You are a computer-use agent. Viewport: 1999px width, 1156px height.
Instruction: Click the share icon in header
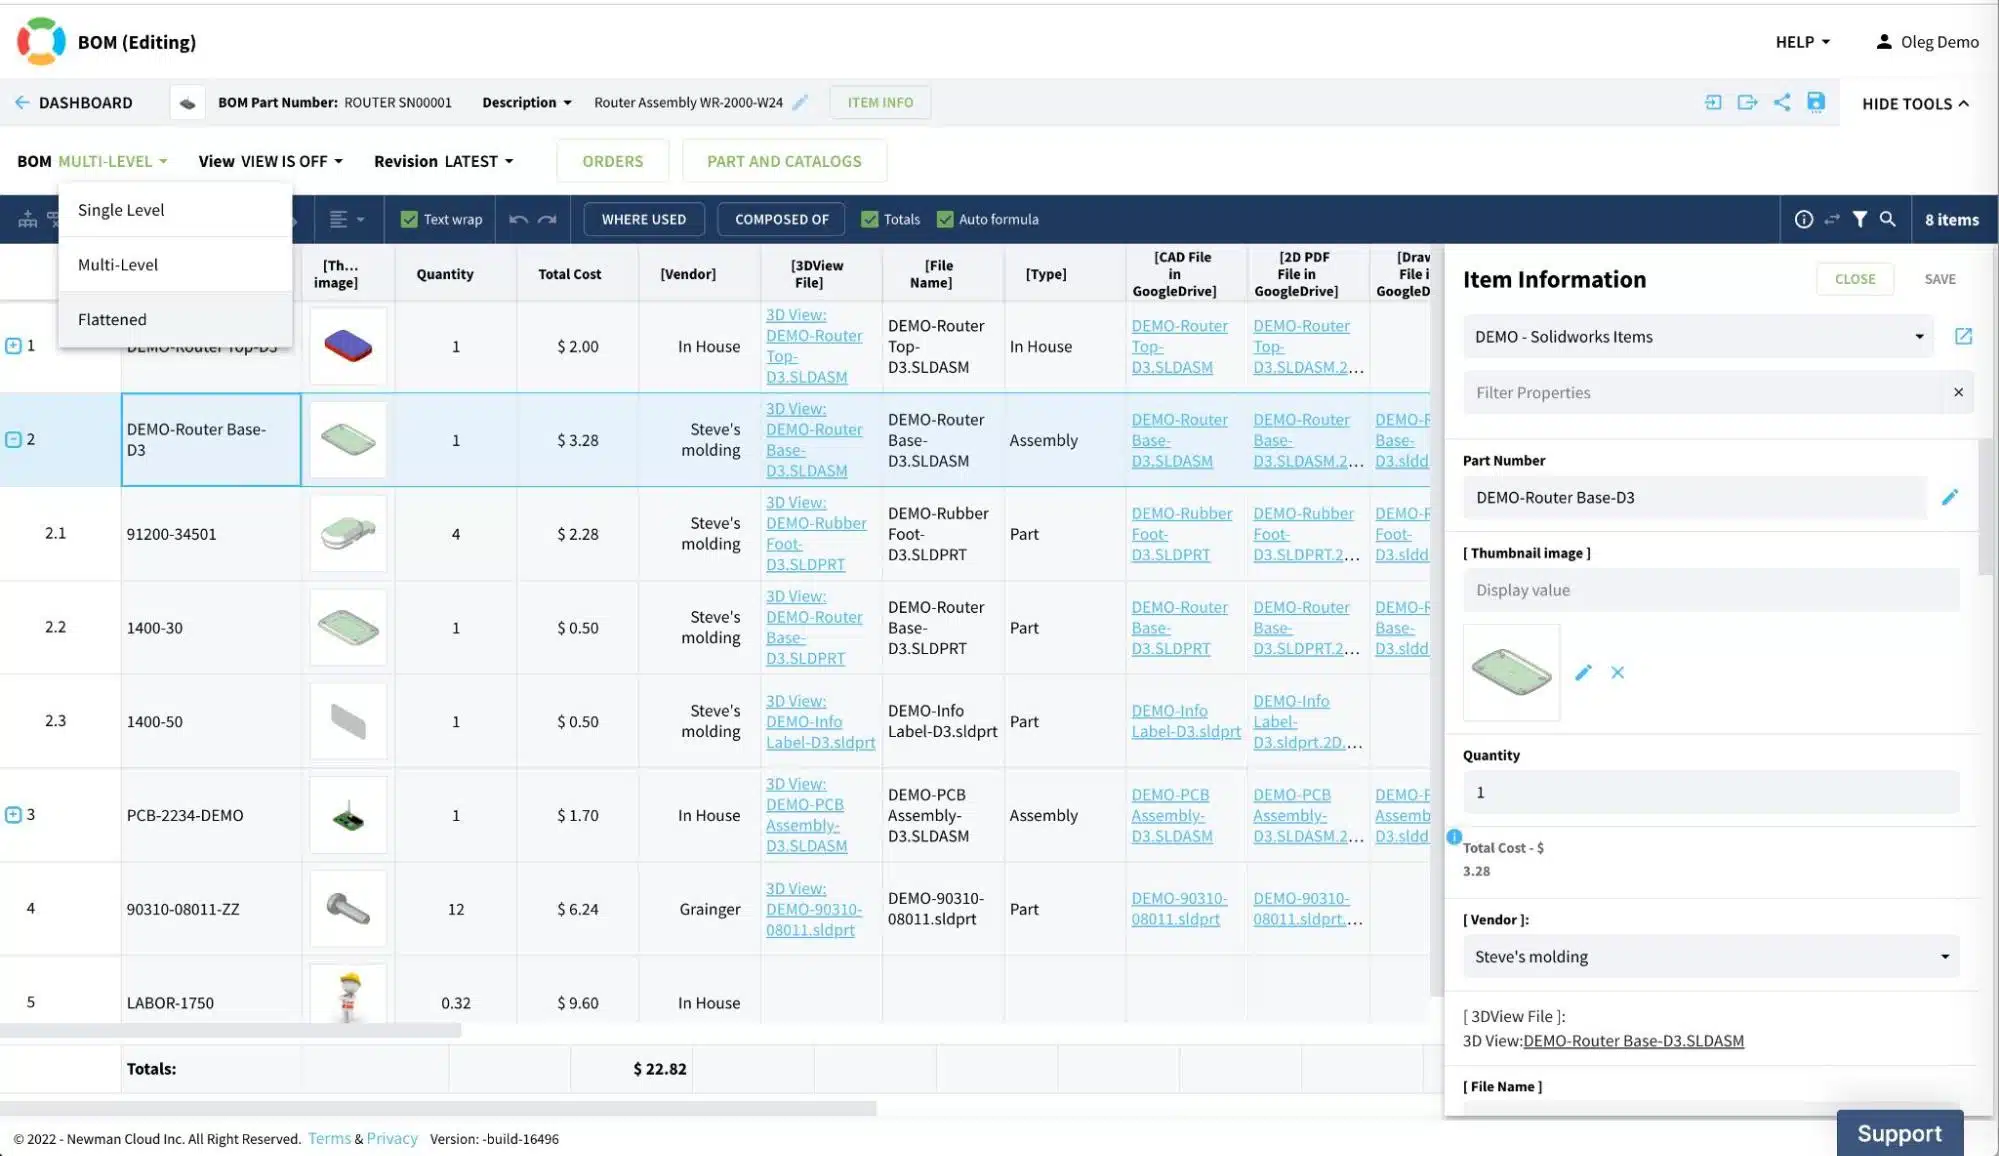(x=1782, y=102)
